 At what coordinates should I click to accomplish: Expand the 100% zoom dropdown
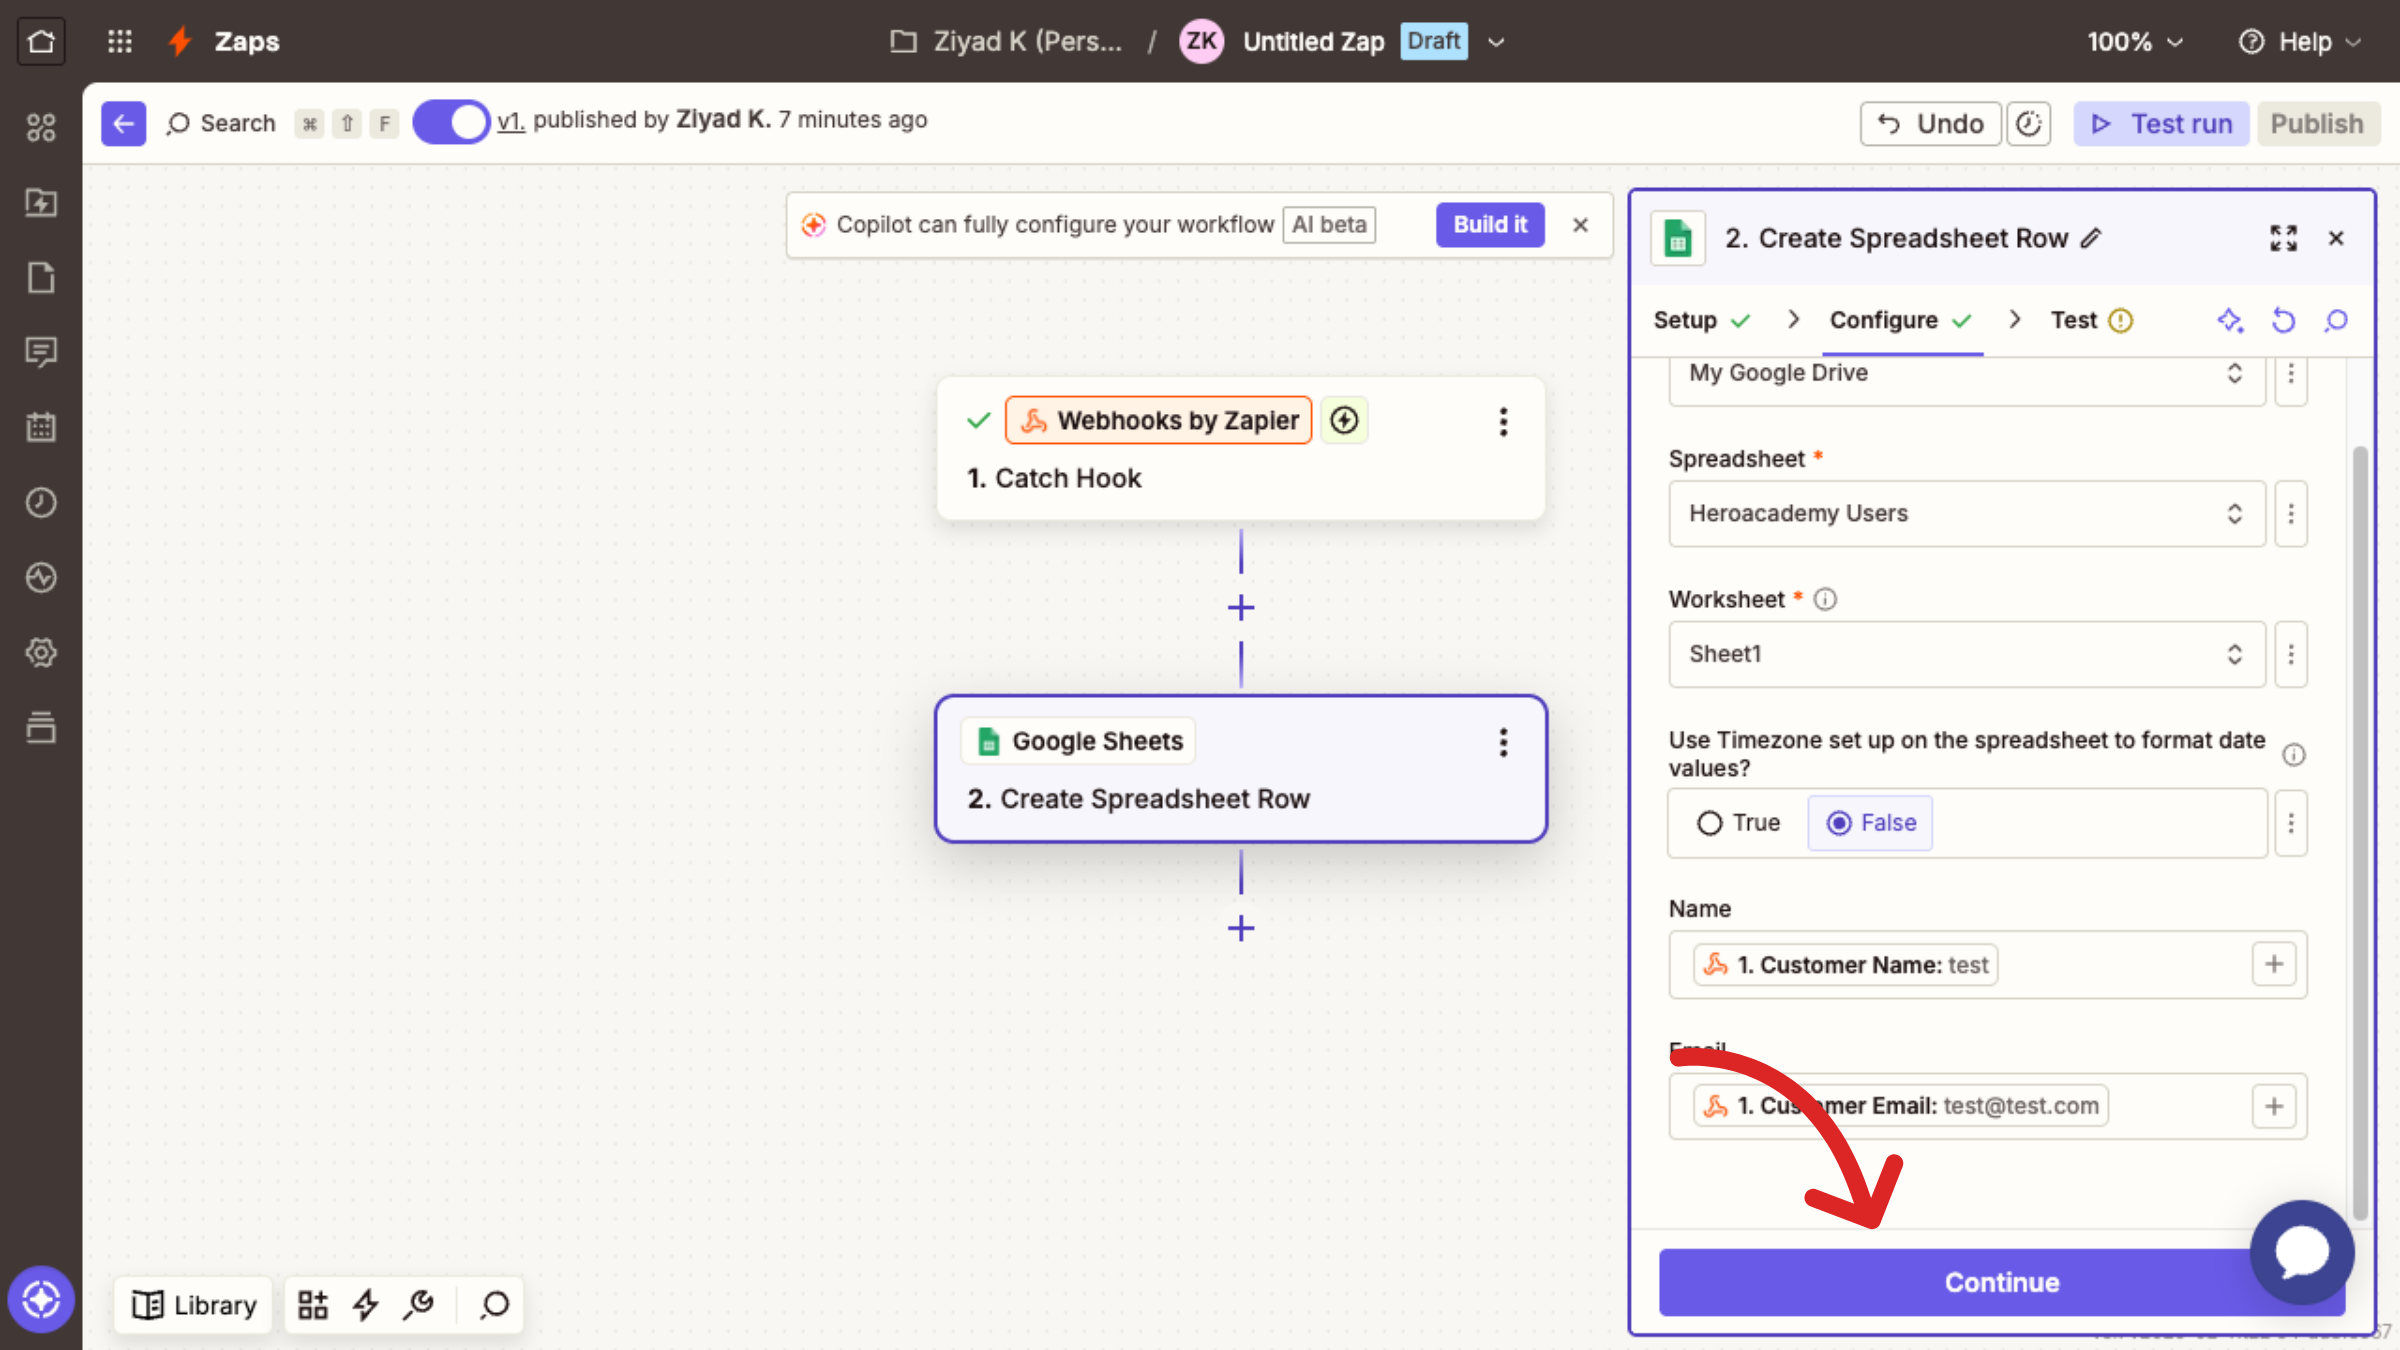[x=2134, y=41]
